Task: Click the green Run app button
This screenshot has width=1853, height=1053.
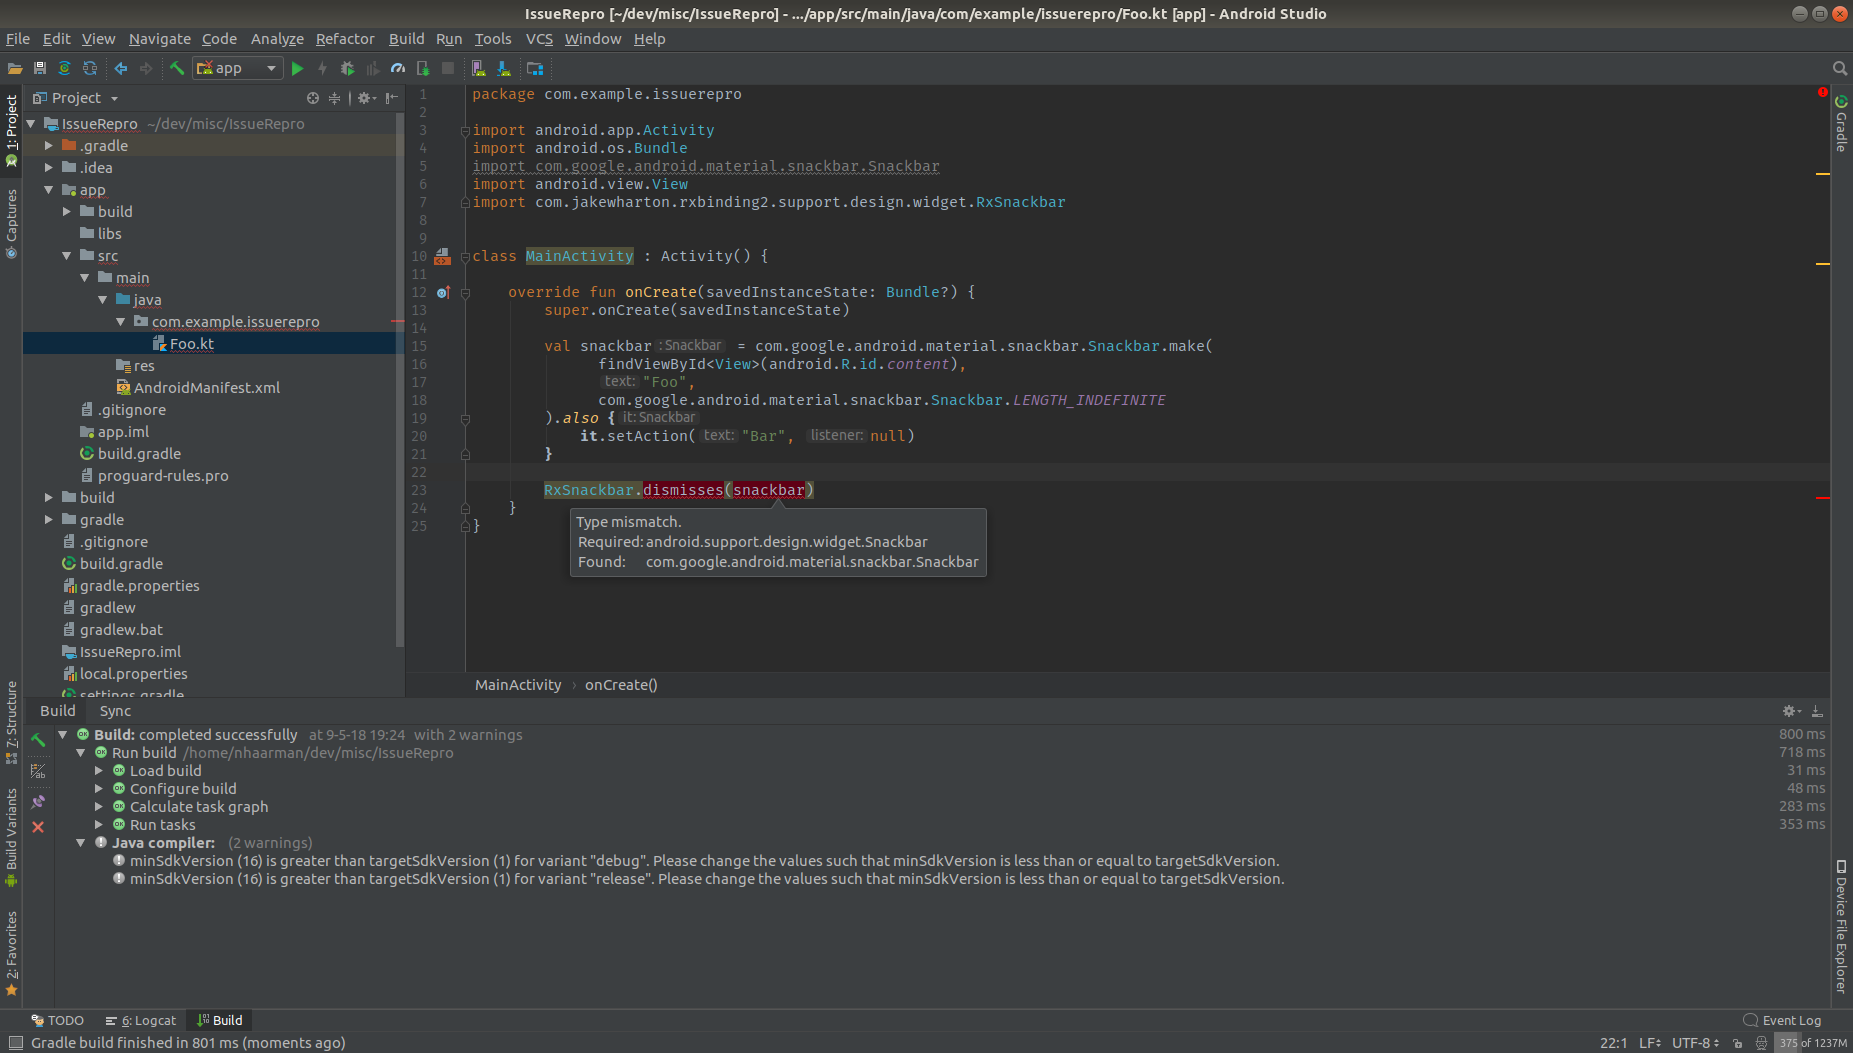Action: [297, 69]
